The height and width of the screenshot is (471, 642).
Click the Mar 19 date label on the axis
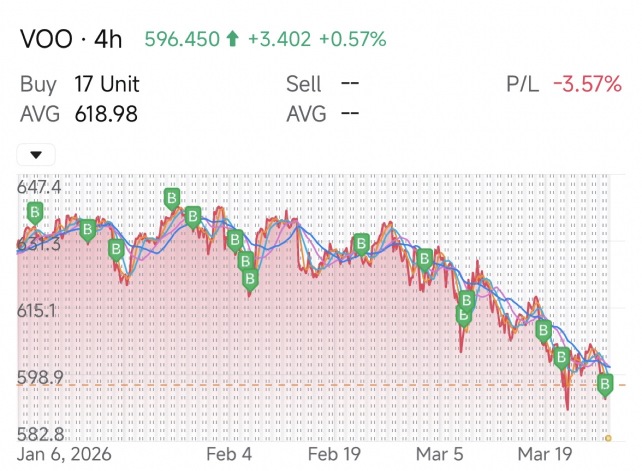(545, 454)
